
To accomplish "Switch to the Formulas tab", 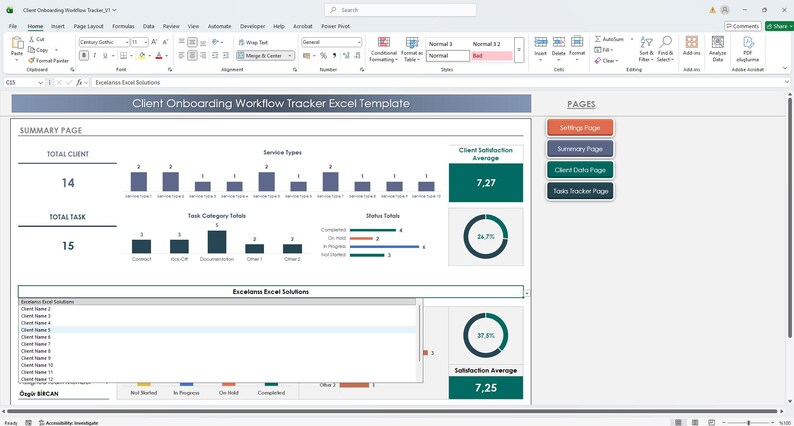I will pyautogui.click(x=123, y=26).
